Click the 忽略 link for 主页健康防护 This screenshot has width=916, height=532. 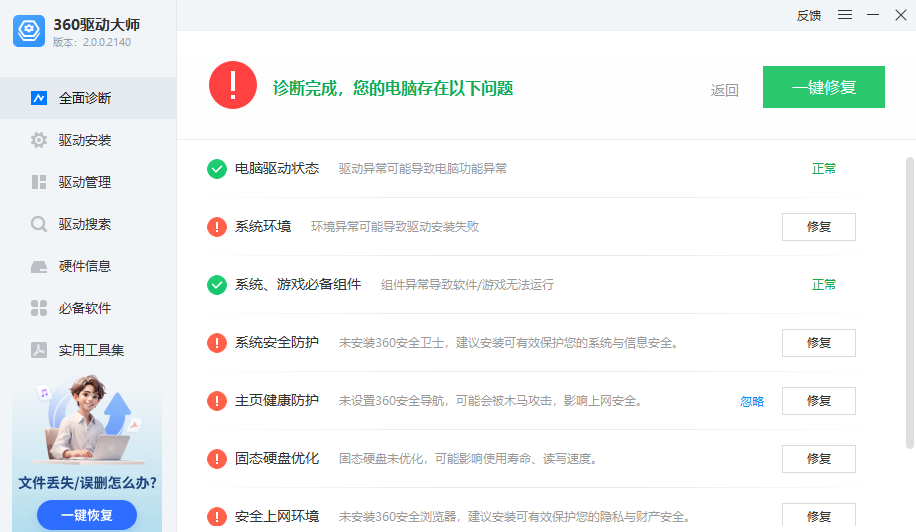point(752,401)
